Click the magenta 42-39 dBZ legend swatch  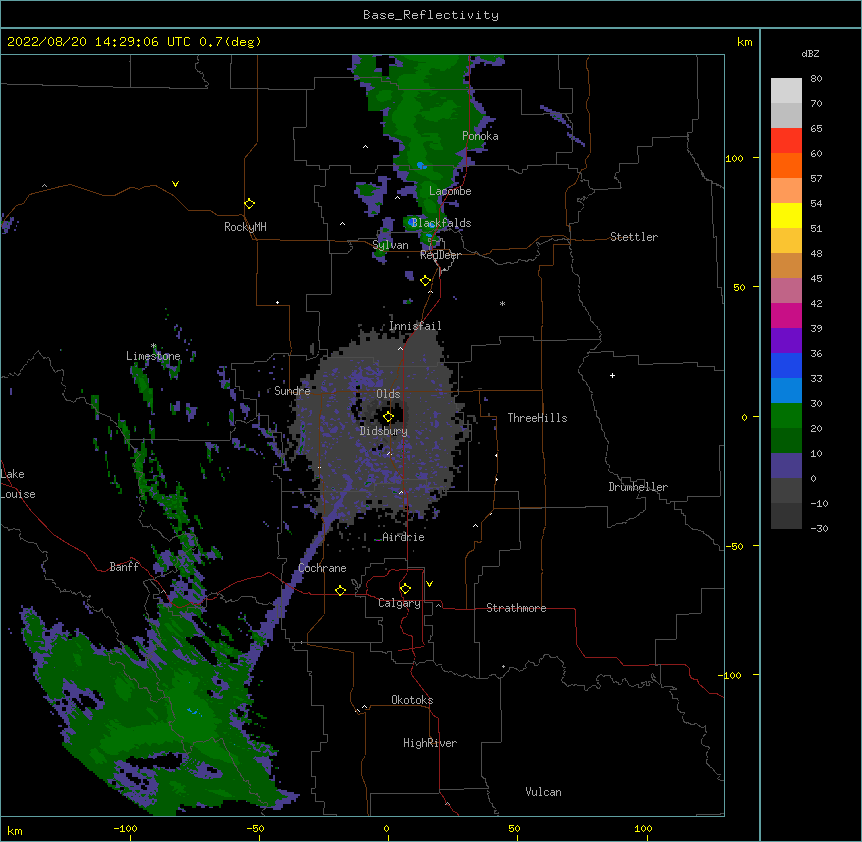tap(786, 315)
